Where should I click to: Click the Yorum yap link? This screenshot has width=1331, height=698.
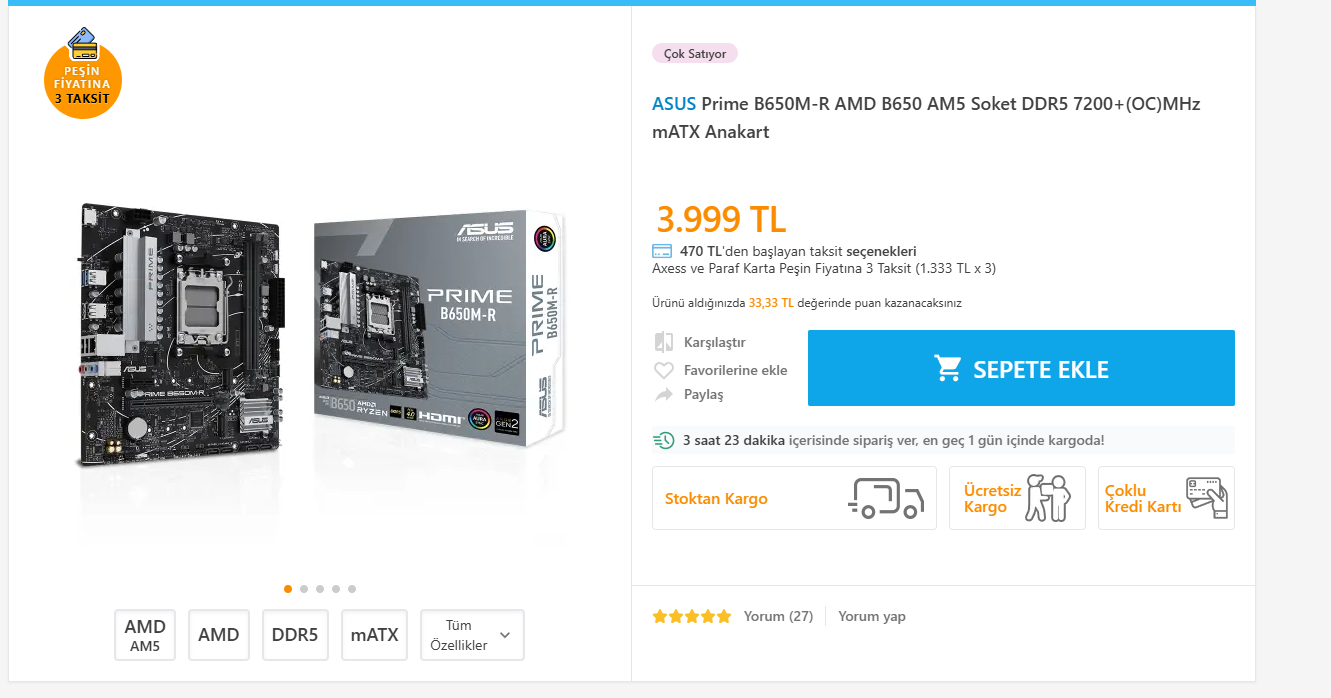click(872, 617)
